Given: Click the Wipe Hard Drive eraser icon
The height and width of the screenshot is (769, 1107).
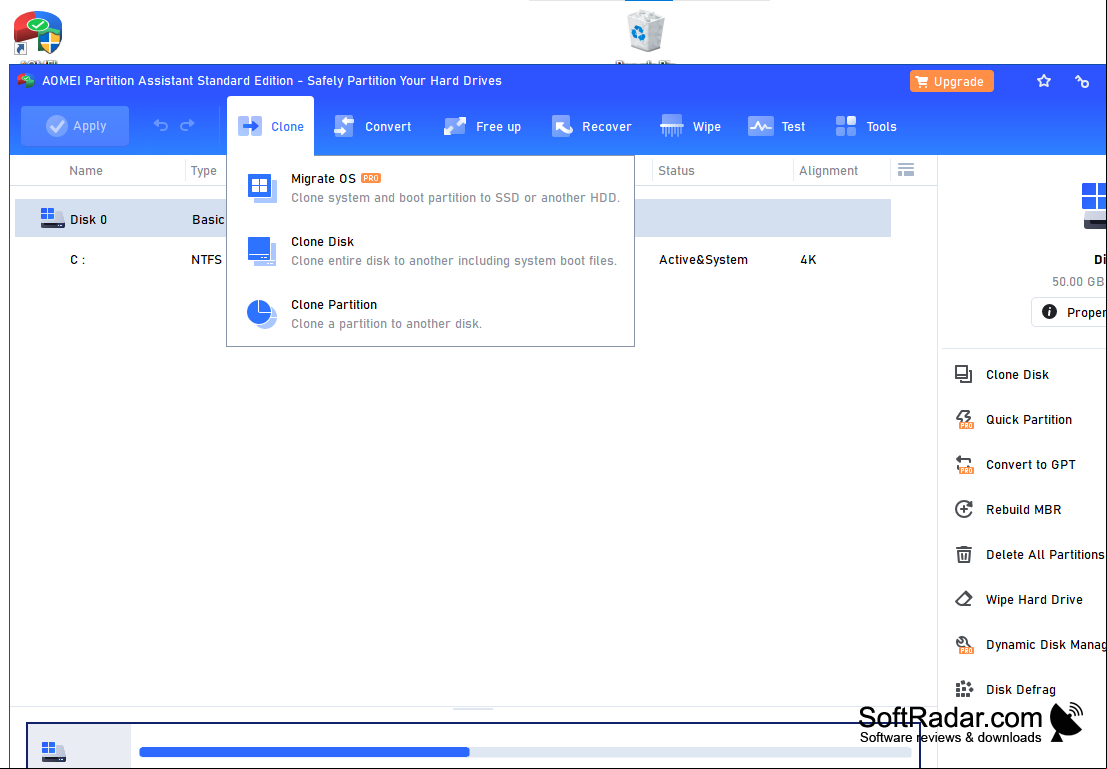Looking at the screenshot, I should 964,600.
